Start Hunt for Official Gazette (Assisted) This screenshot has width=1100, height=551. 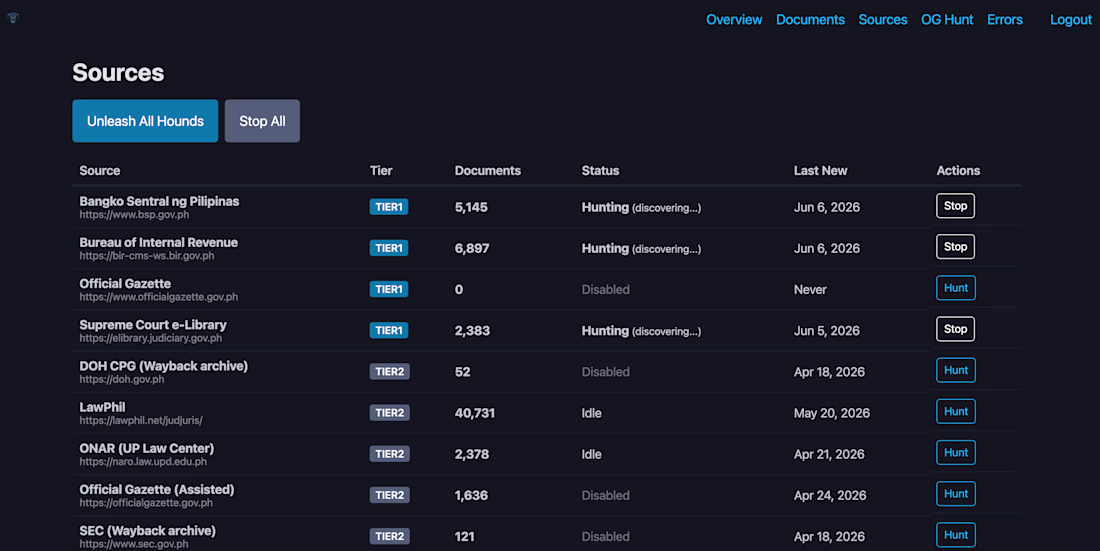[x=955, y=493]
